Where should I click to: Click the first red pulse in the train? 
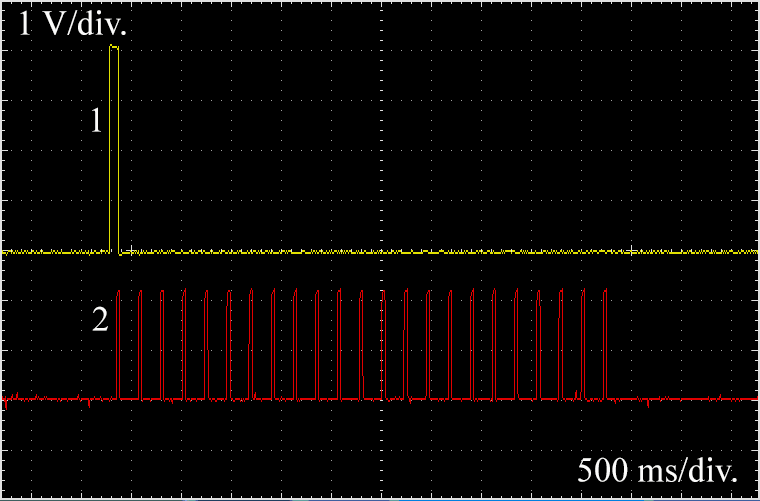[x=119, y=340]
